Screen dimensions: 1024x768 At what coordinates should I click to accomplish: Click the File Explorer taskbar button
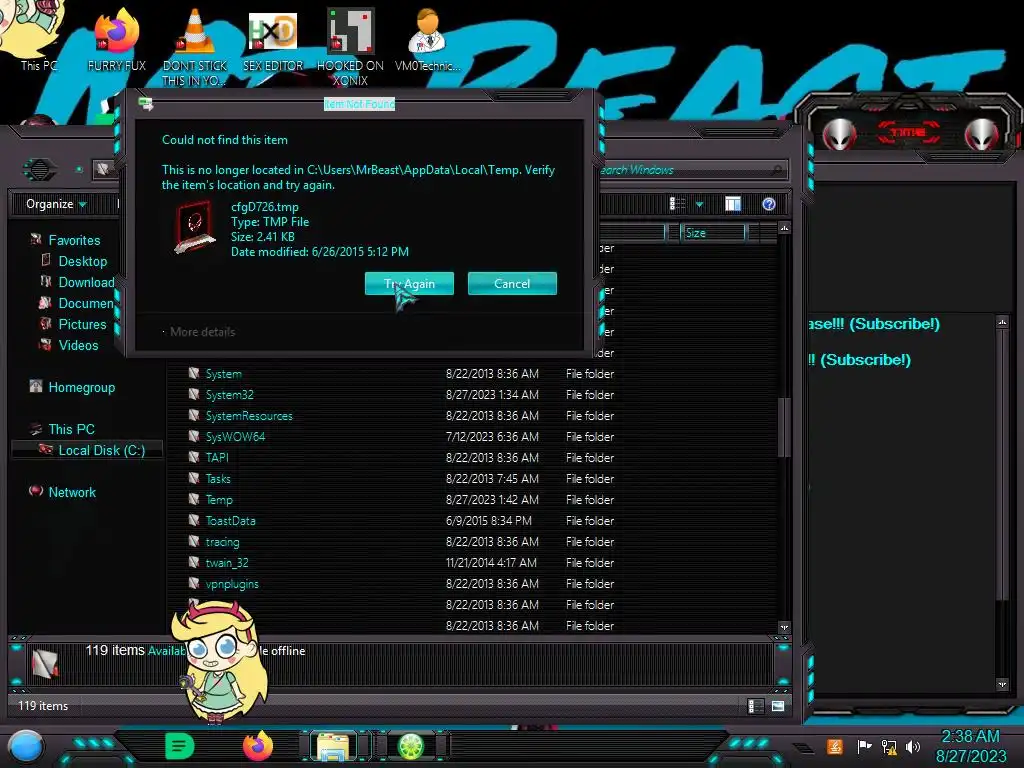333,746
